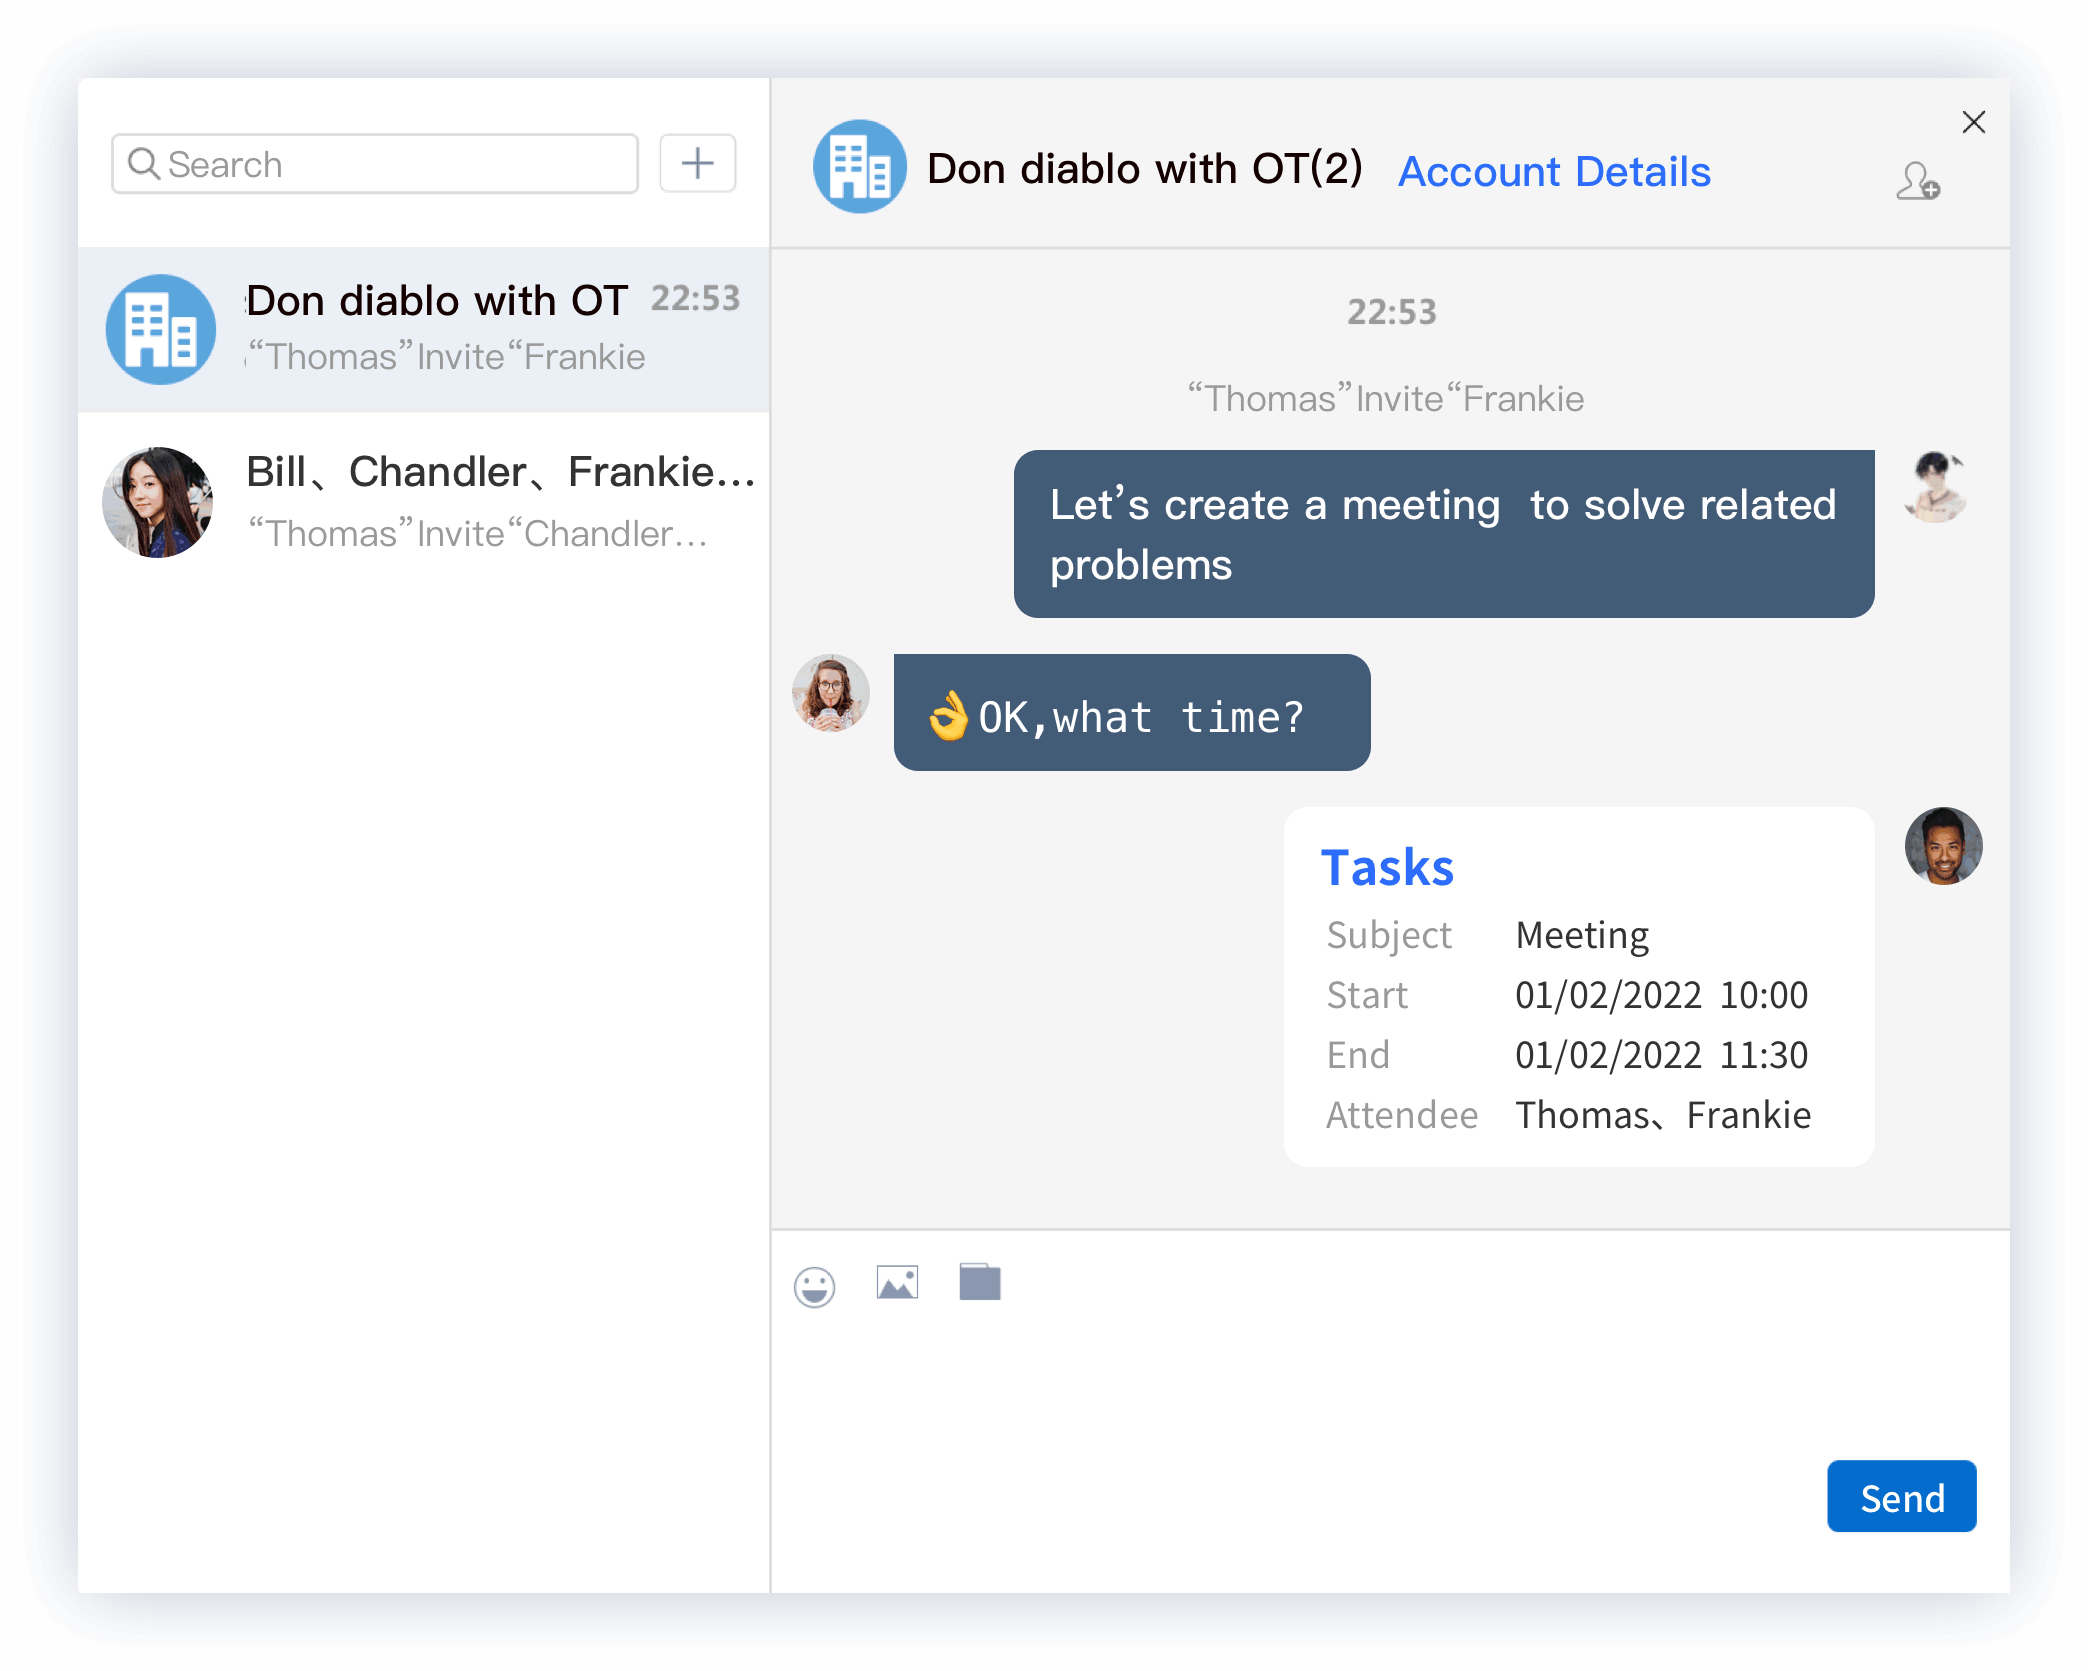
Task: Click the long-haired woman's group chat avatar
Action: [x=158, y=502]
